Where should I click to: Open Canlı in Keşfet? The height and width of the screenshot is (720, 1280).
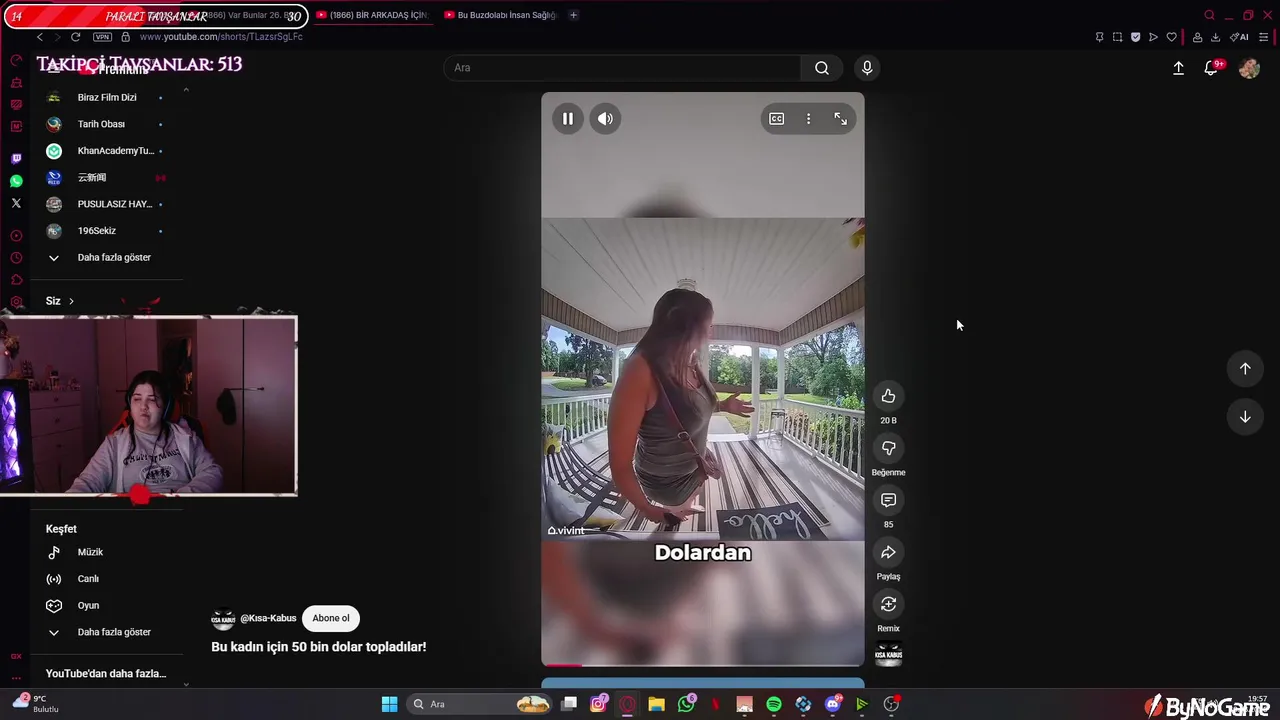(88, 579)
